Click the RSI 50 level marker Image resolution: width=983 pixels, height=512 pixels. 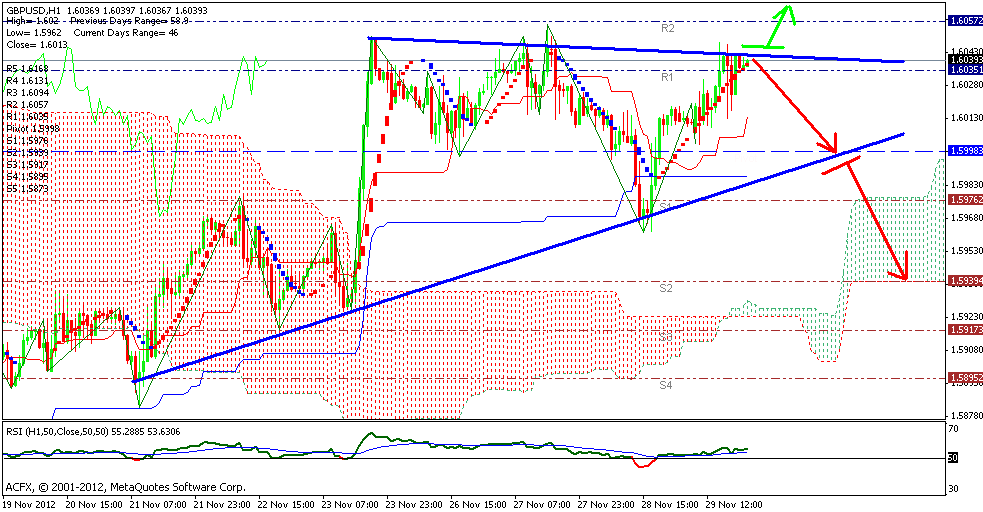(x=954, y=458)
